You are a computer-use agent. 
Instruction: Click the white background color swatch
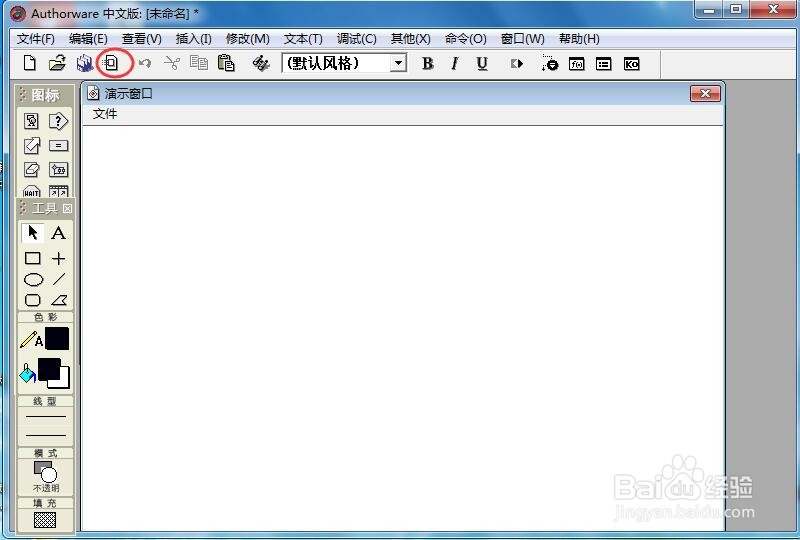coord(64,381)
